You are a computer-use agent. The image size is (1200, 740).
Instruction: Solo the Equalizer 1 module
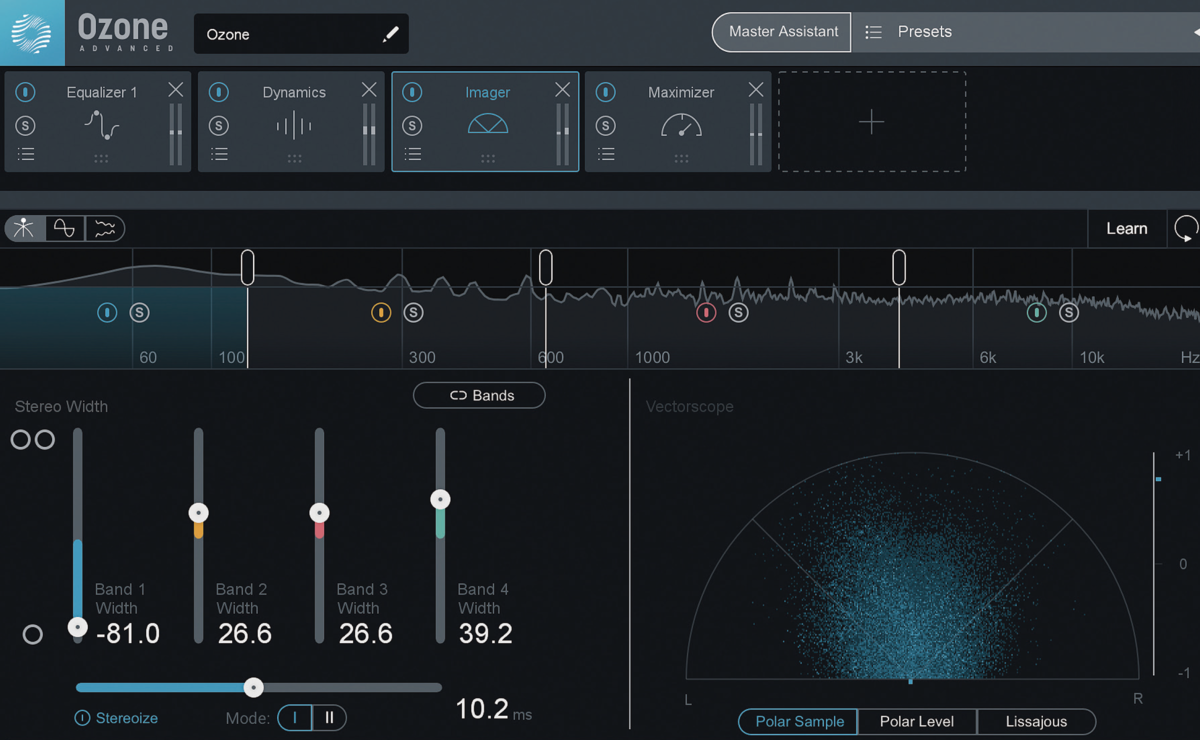[26, 125]
